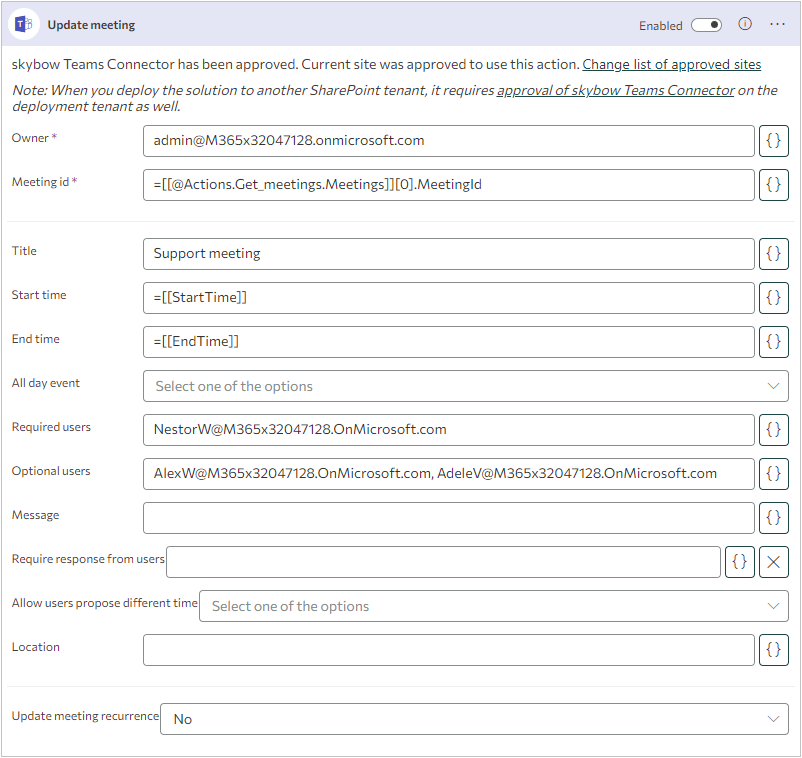Click the Optional users input field
This screenshot has width=802, height=758.
tap(449, 474)
